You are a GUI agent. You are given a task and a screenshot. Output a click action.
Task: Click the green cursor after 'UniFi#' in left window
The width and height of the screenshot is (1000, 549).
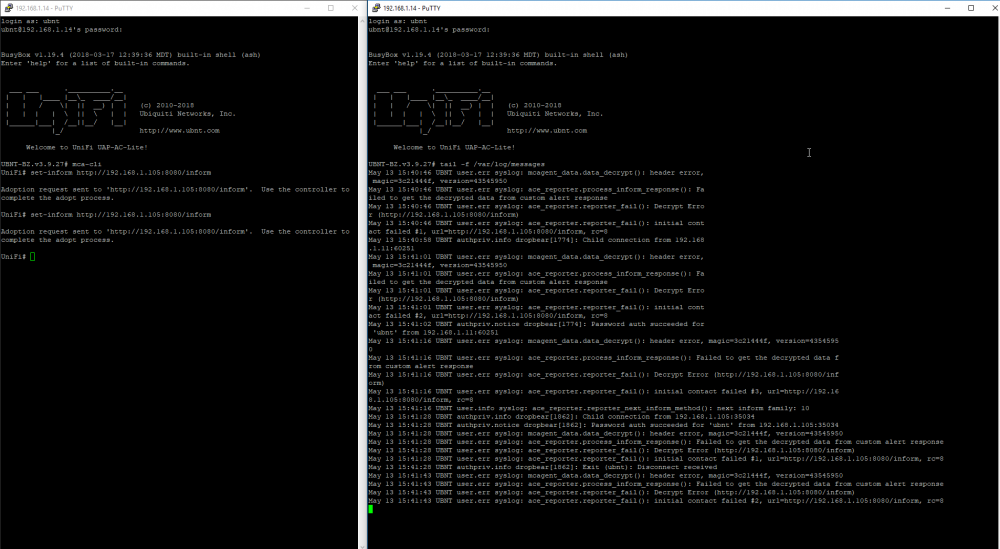click(x=33, y=257)
